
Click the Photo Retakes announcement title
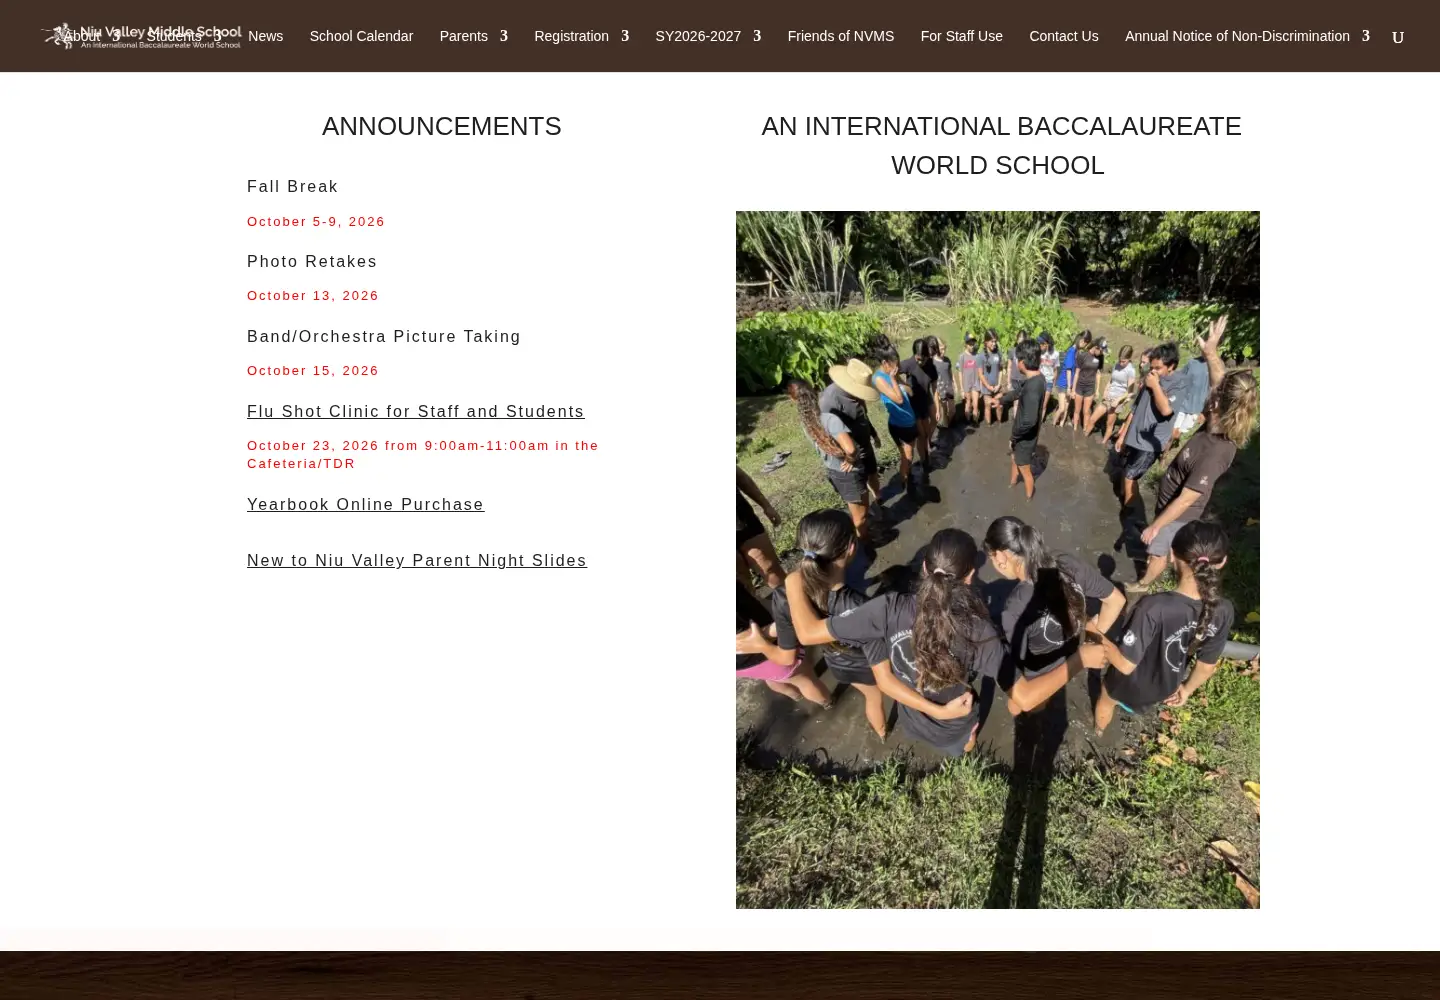click(x=312, y=262)
